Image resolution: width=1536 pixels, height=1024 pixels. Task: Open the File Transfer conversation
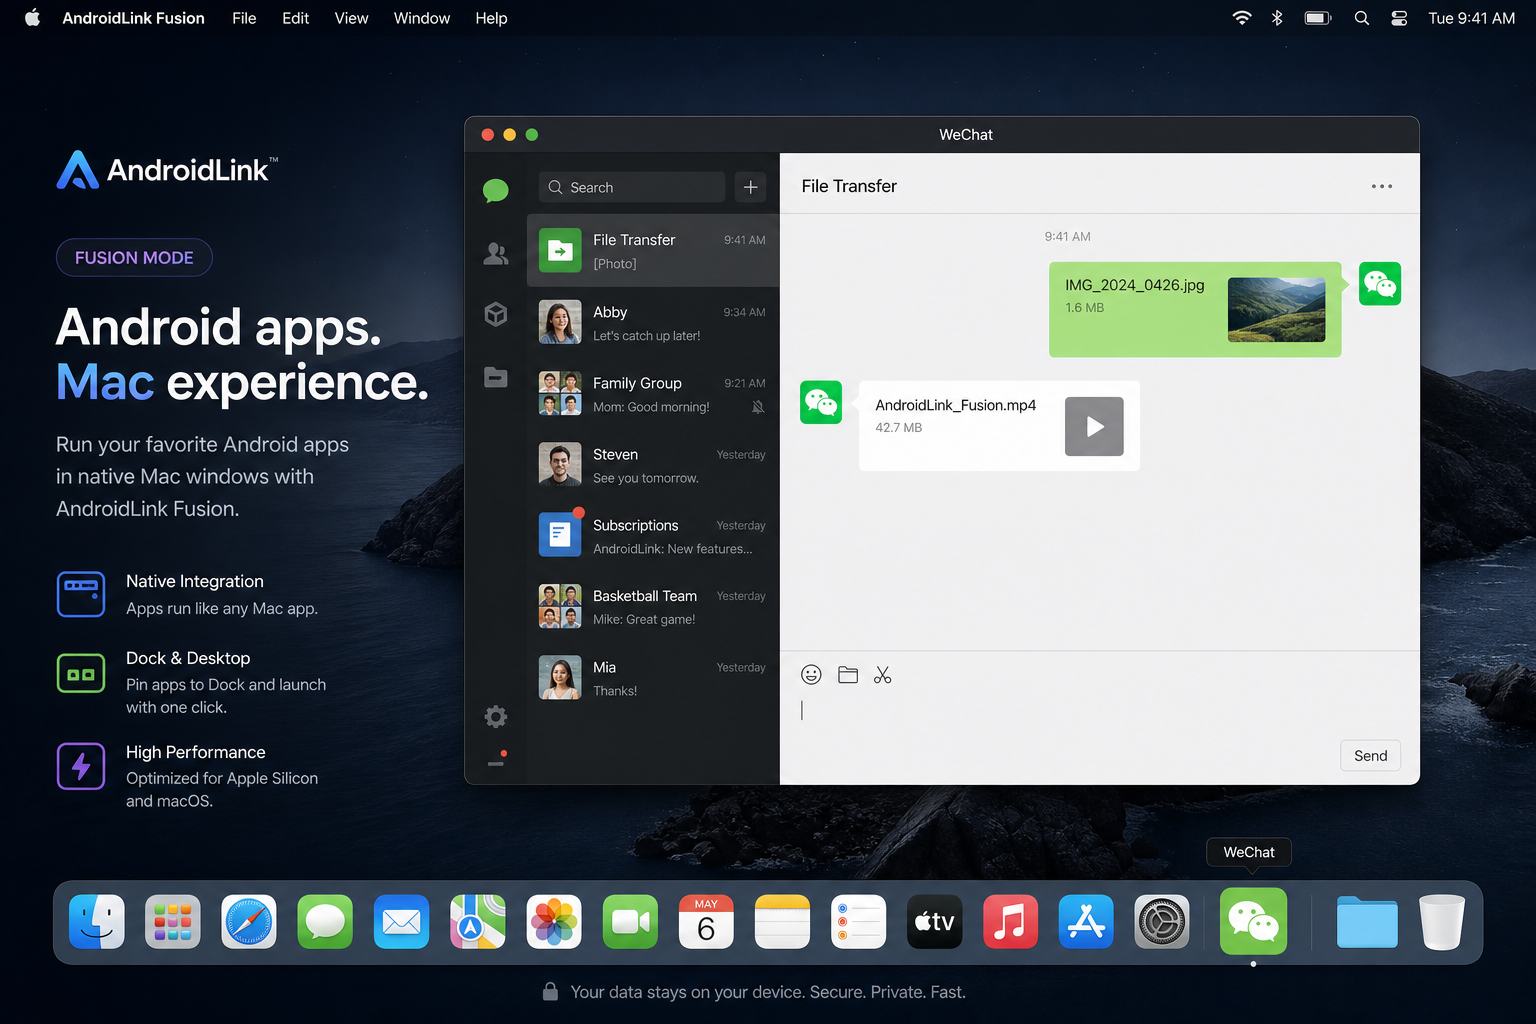pos(653,251)
